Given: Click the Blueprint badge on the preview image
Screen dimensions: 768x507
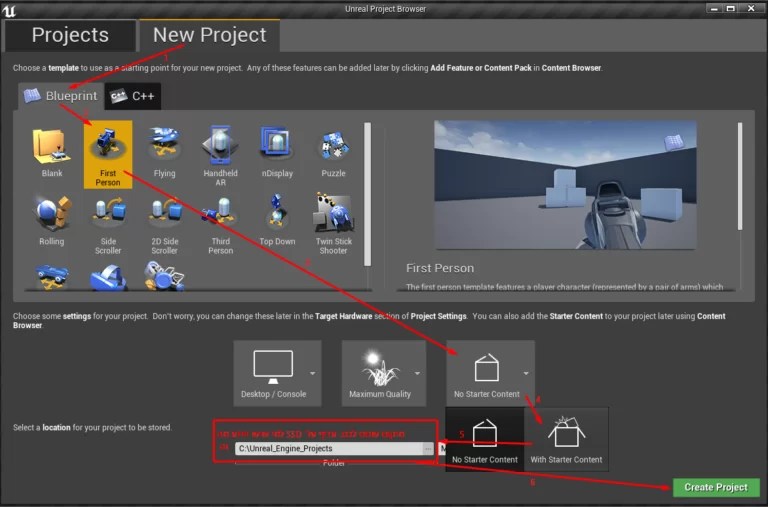Looking at the screenshot, I should tap(674, 143).
